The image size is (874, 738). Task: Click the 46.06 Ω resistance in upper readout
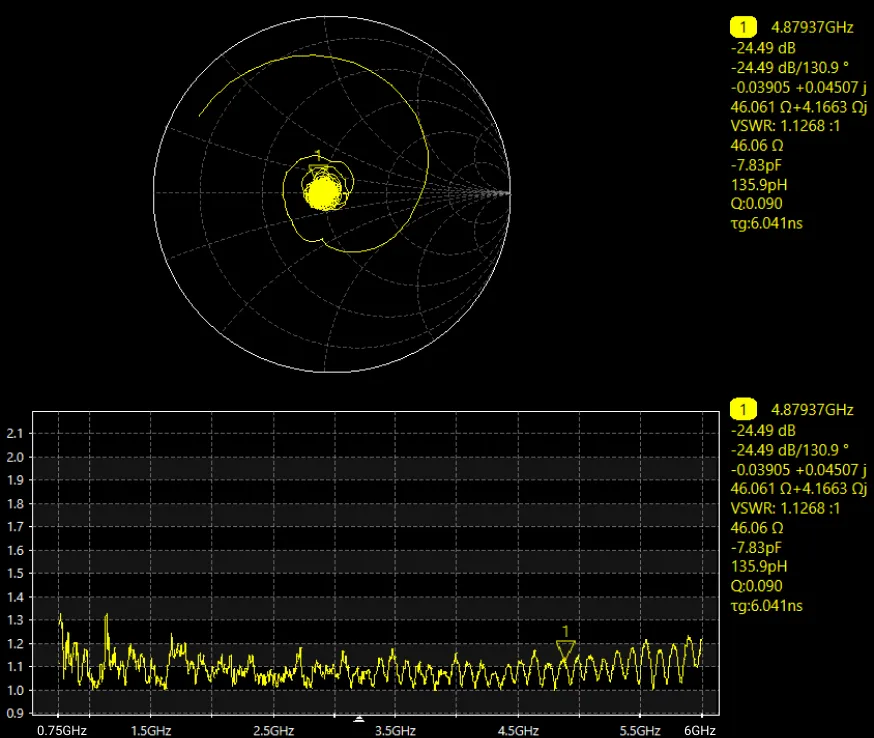click(757, 145)
